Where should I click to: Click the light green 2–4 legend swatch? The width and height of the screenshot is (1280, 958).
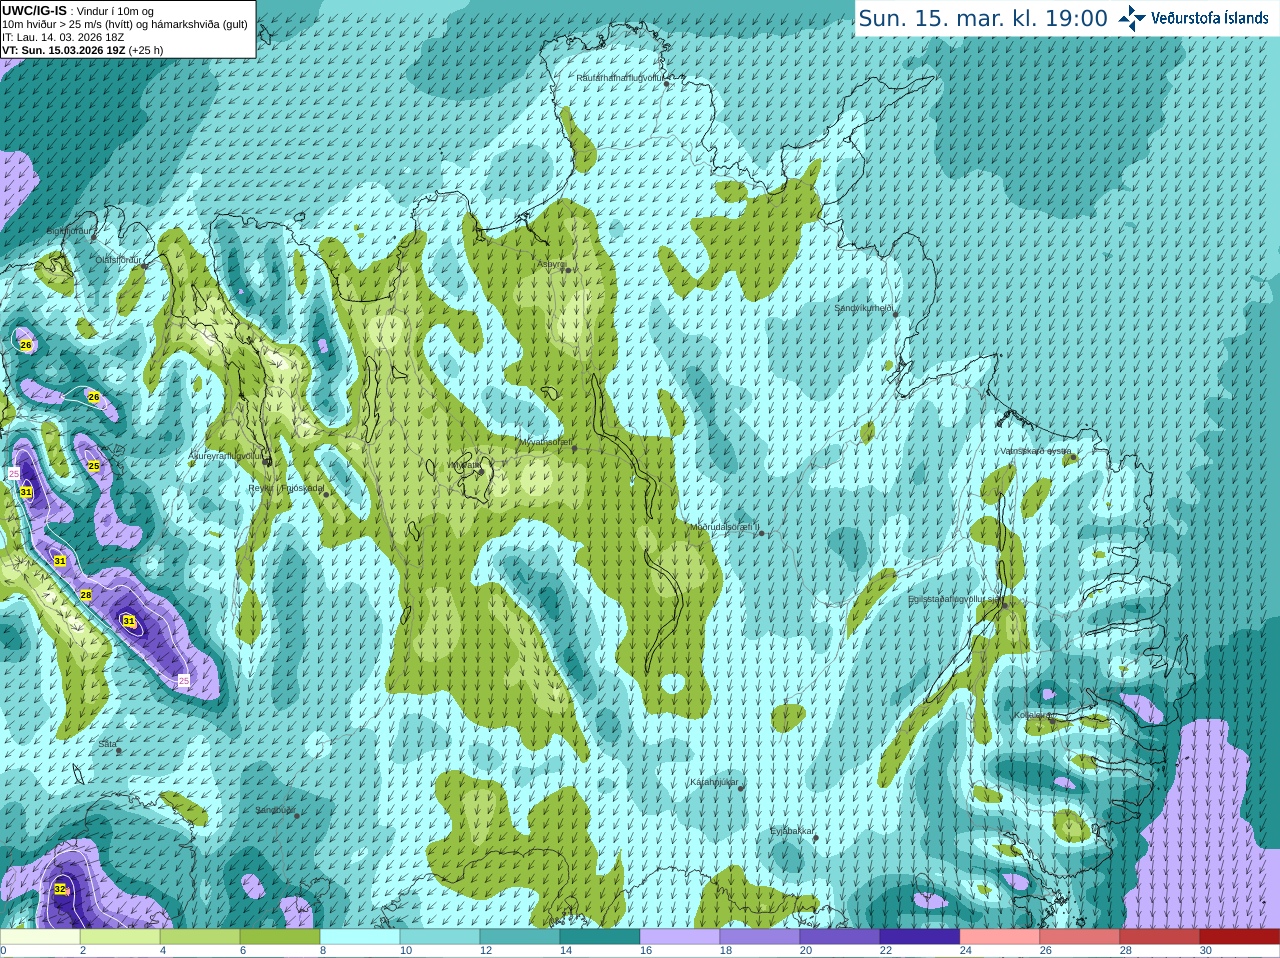120,937
